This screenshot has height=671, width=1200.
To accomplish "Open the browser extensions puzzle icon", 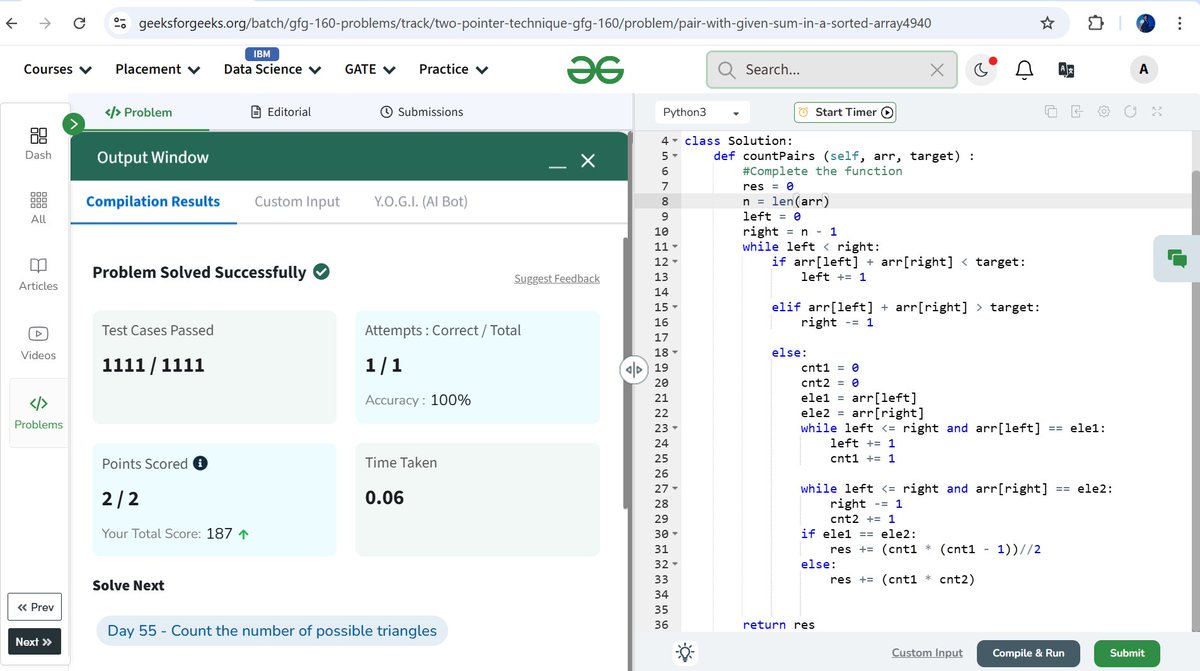I will click(x=1095, y=23).
